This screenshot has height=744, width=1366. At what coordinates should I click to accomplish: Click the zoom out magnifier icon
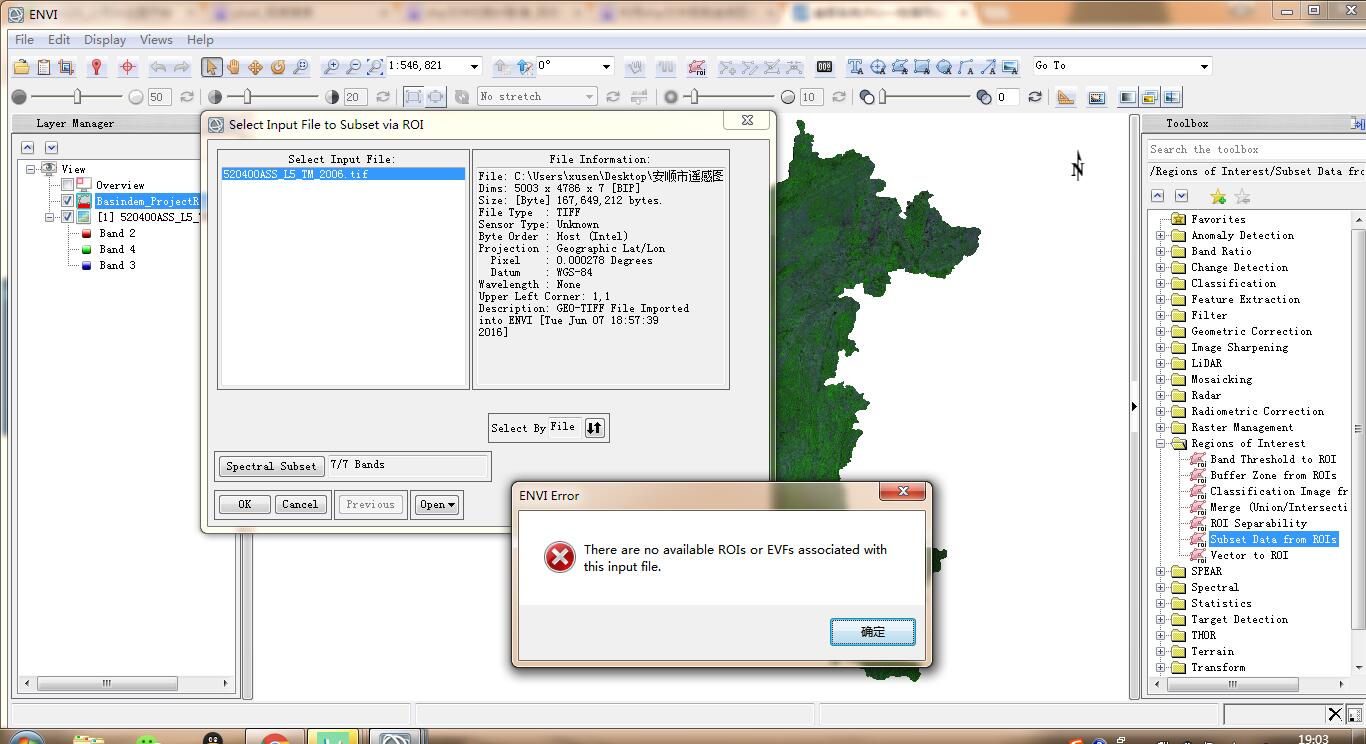click(x=353, y=67)
